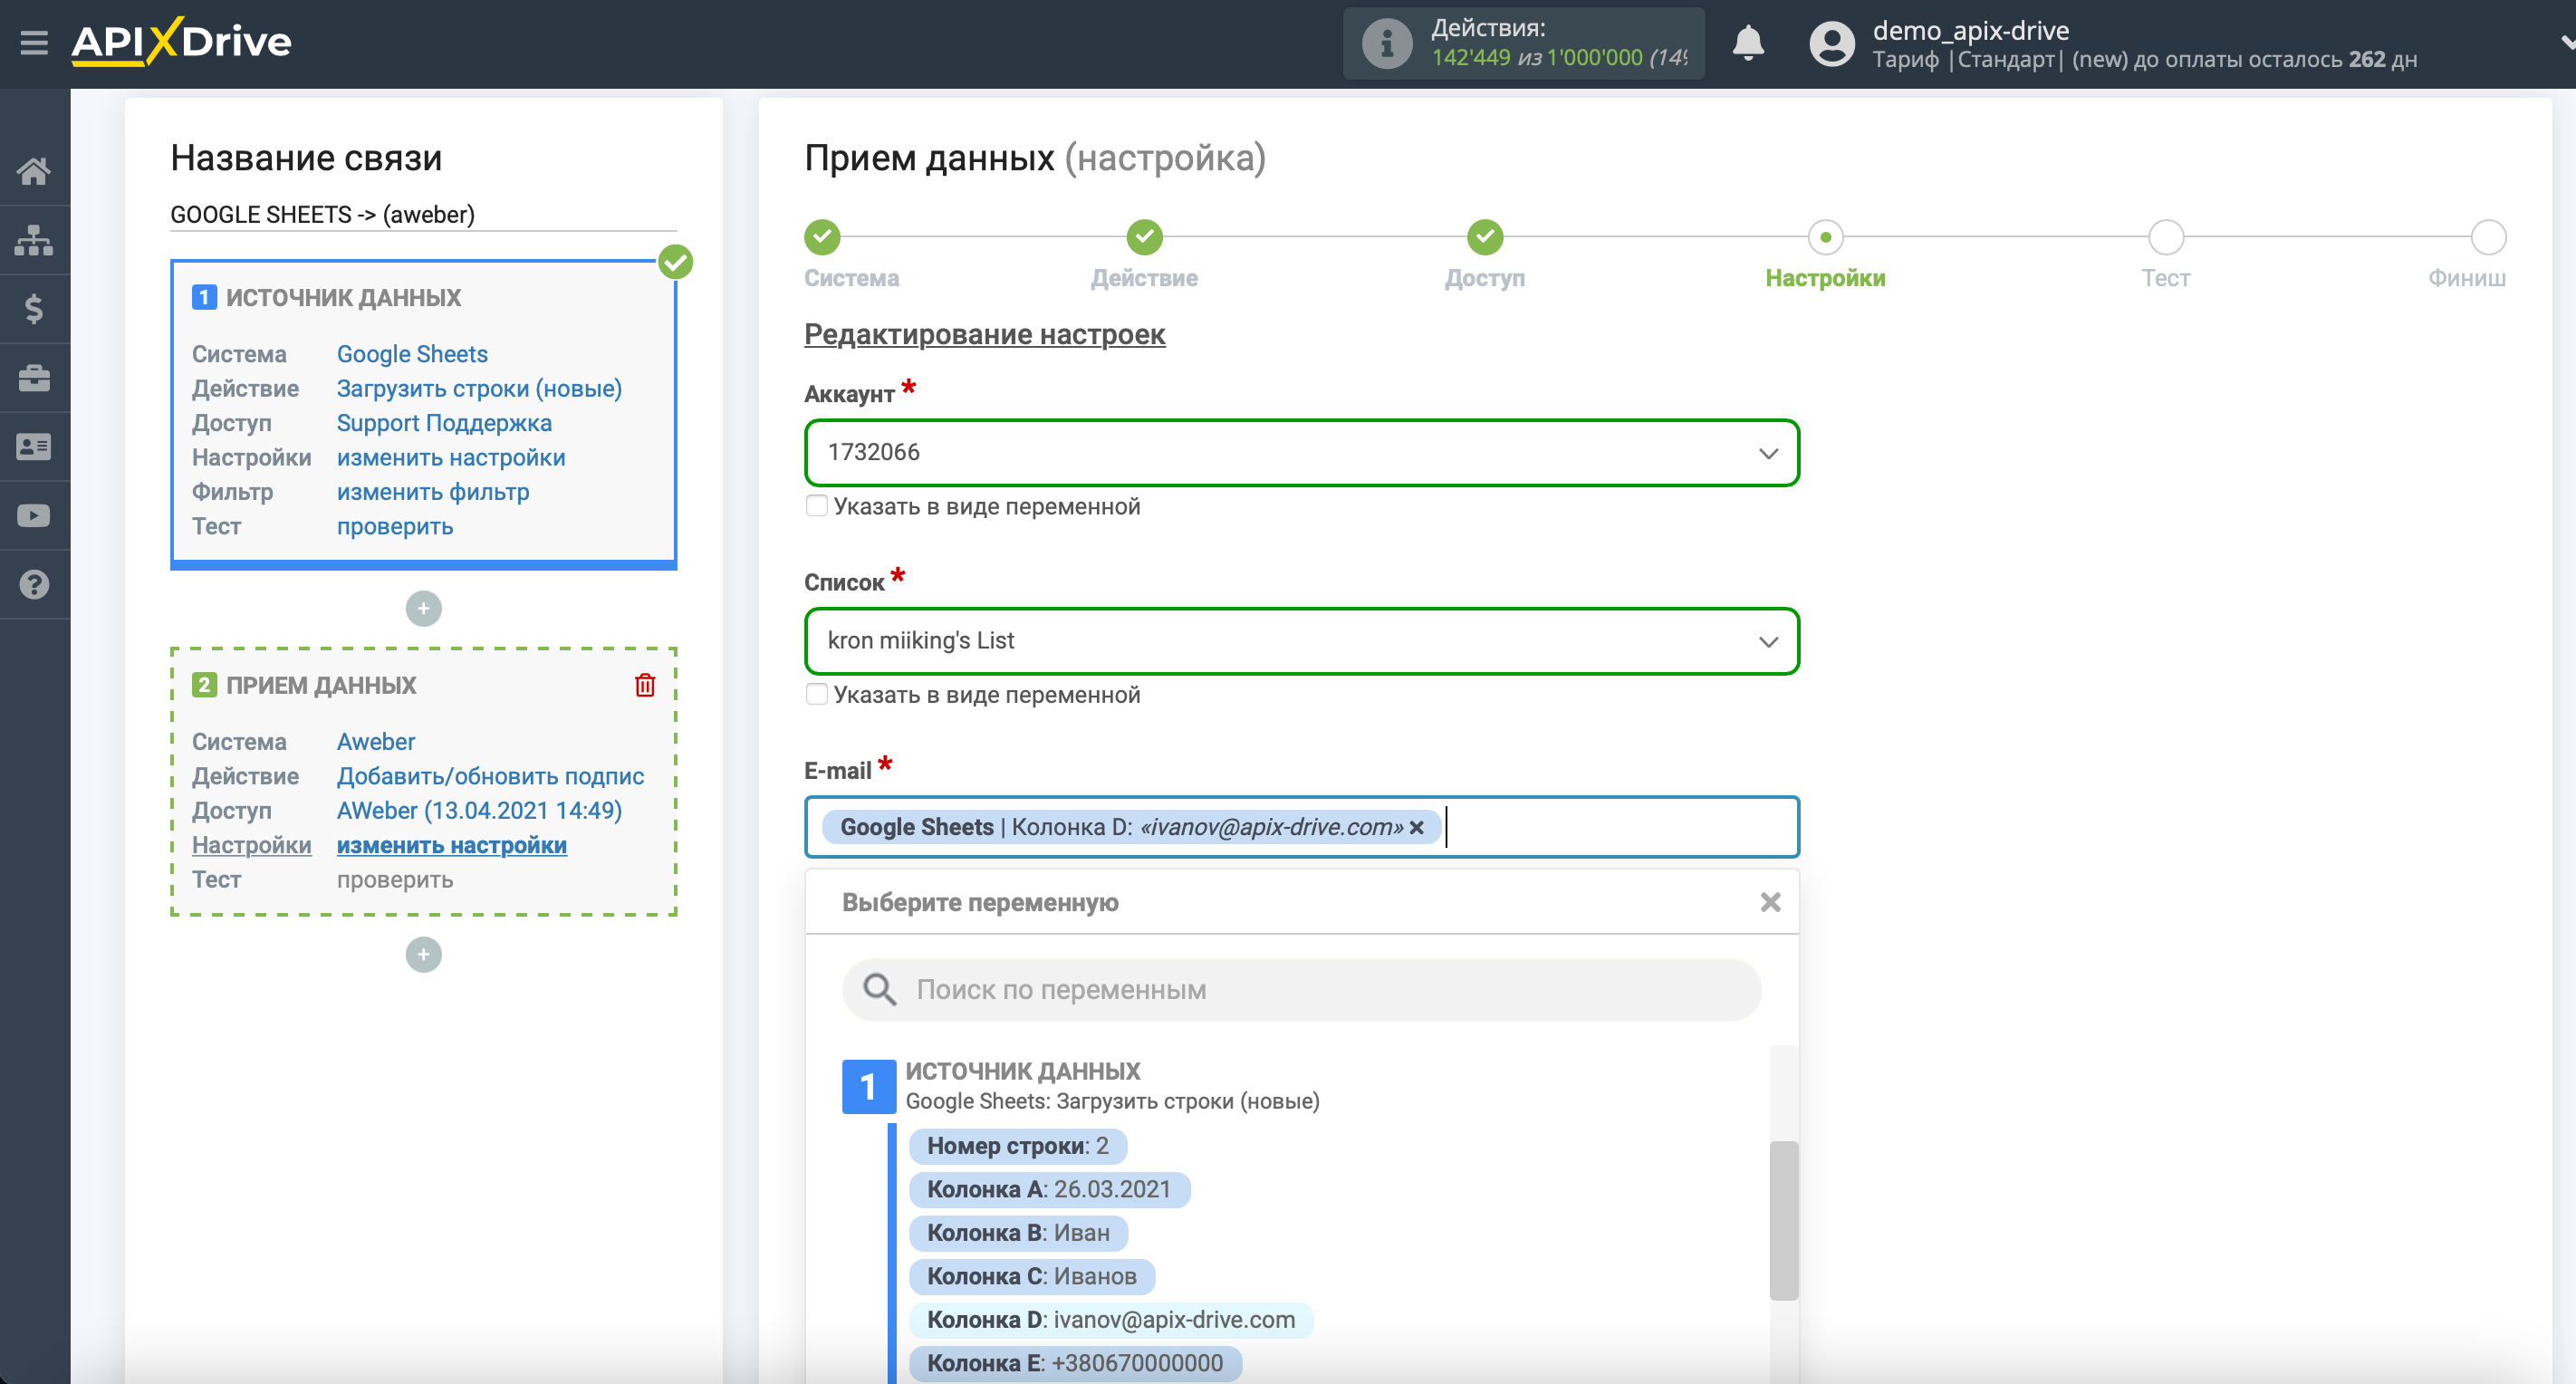Open the video tutorials icon in sidebar
The width and height of the screenshot is (2576, 1384).
34,516
